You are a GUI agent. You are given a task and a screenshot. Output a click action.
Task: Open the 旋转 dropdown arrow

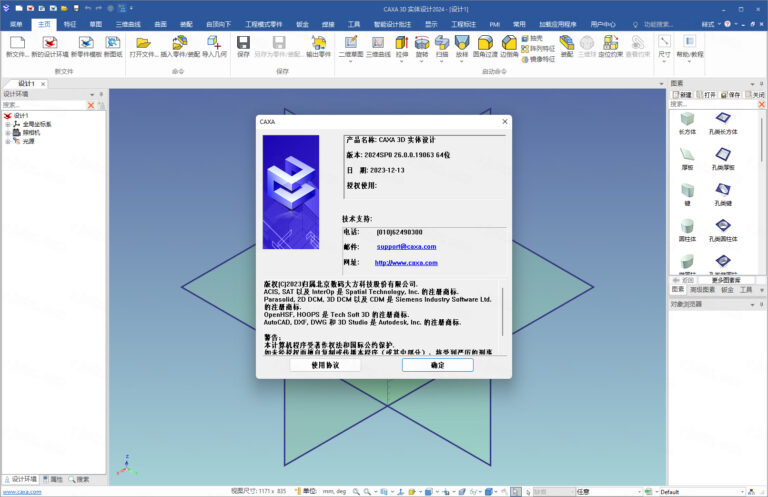(x=422, y=62)
